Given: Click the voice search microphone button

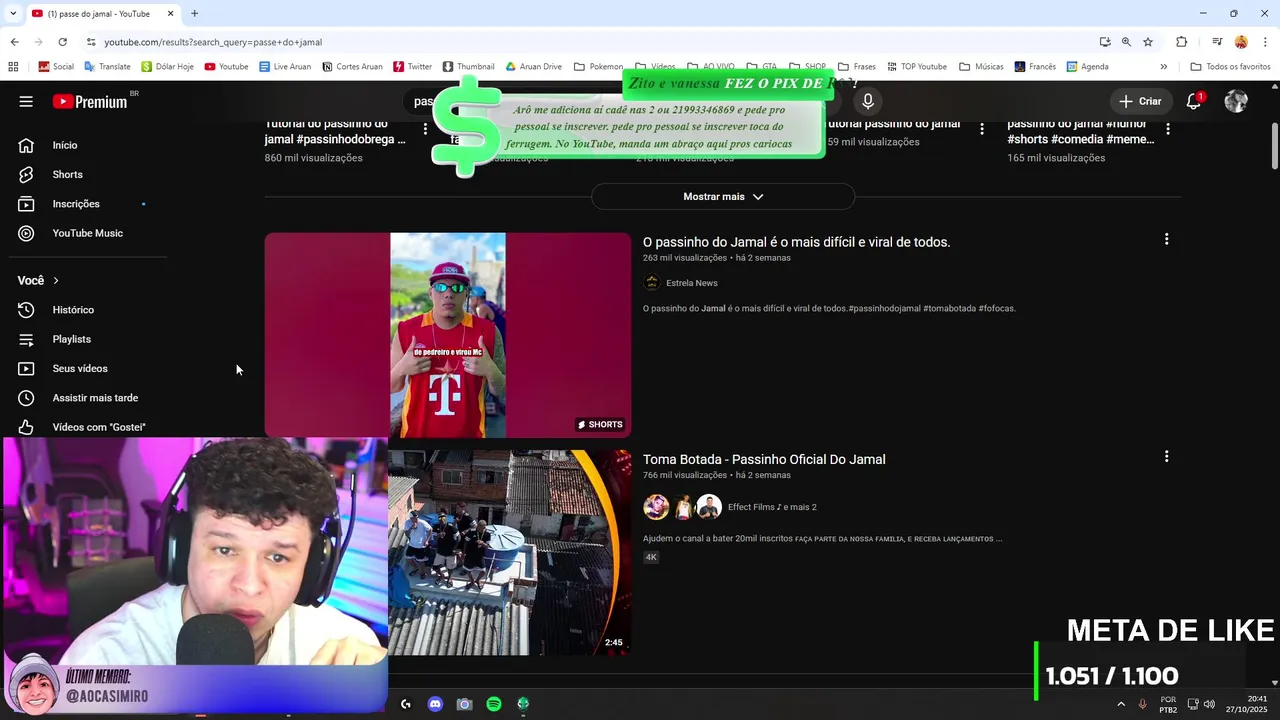Looking at the screenshot, I should [x=868, y=101].
